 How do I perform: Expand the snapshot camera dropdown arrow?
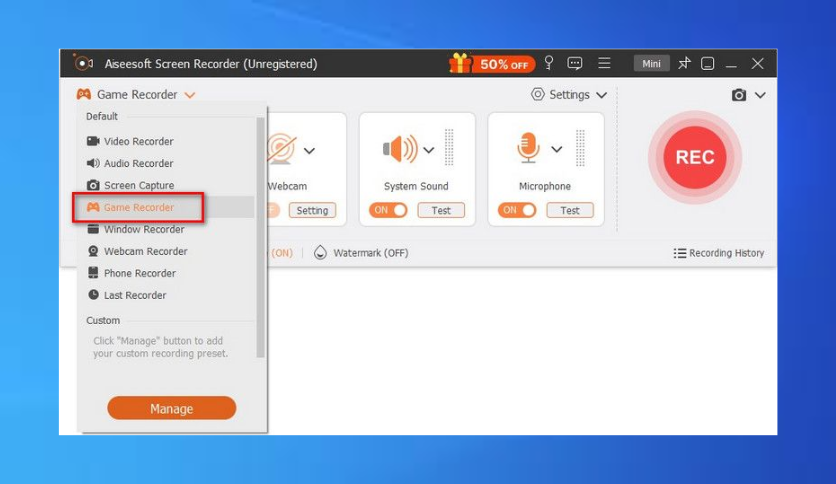(760, 95)
